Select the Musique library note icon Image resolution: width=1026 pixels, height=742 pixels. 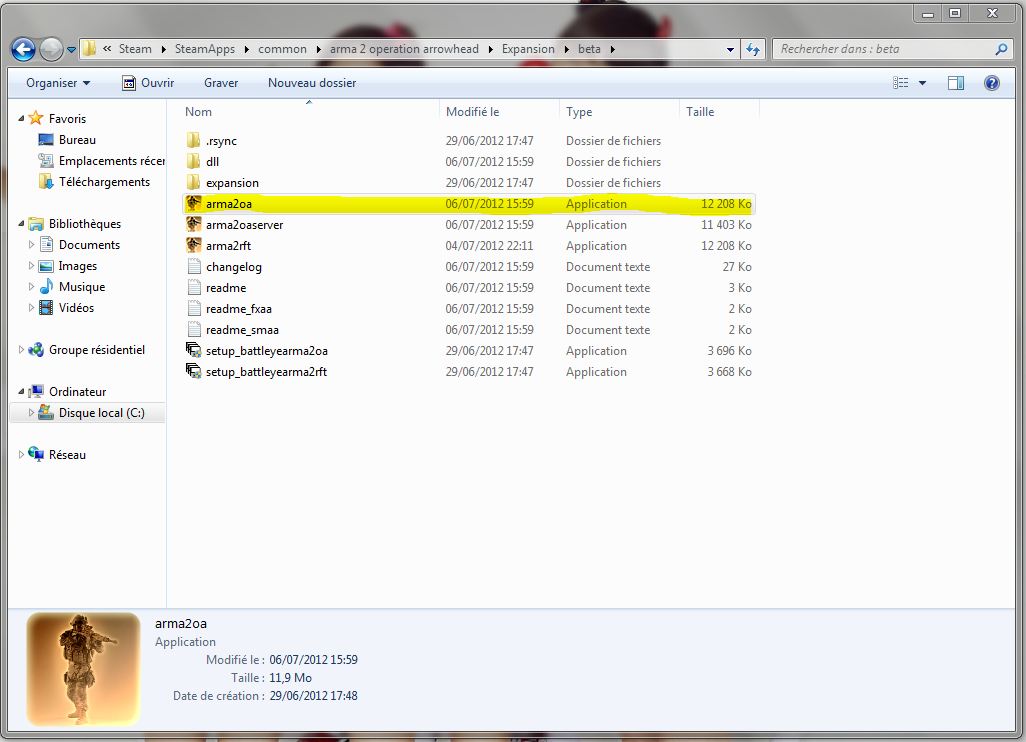46,286
